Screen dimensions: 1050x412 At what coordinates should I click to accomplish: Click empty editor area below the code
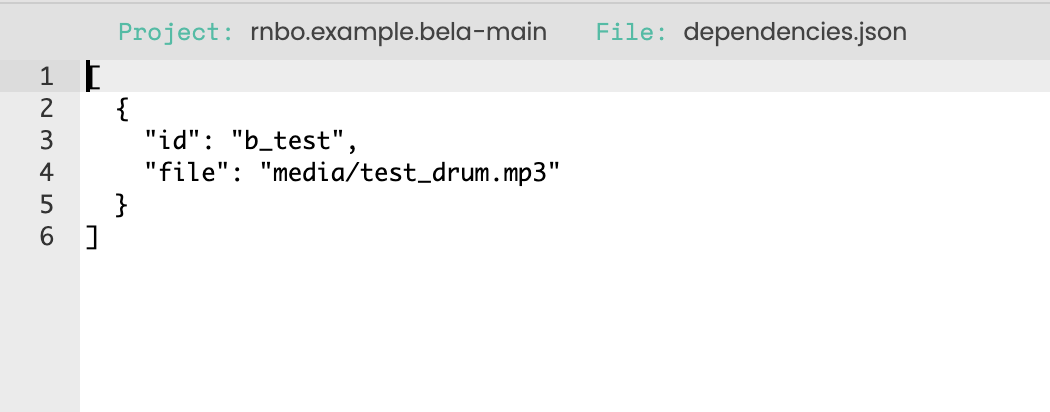[x=560, y=330]
